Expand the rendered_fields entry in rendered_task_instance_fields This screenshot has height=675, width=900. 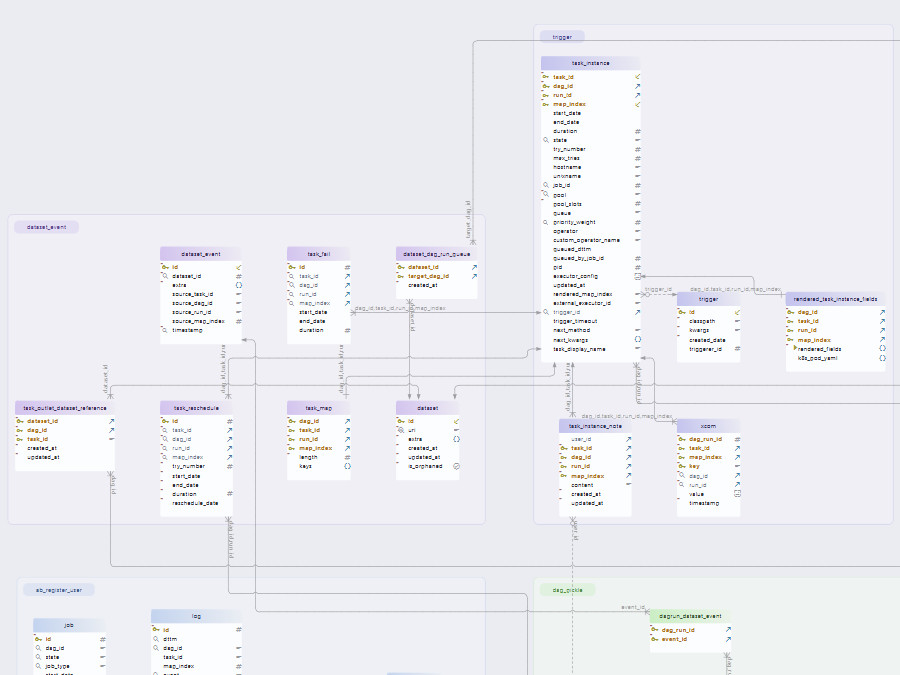[x=796, y=348]
